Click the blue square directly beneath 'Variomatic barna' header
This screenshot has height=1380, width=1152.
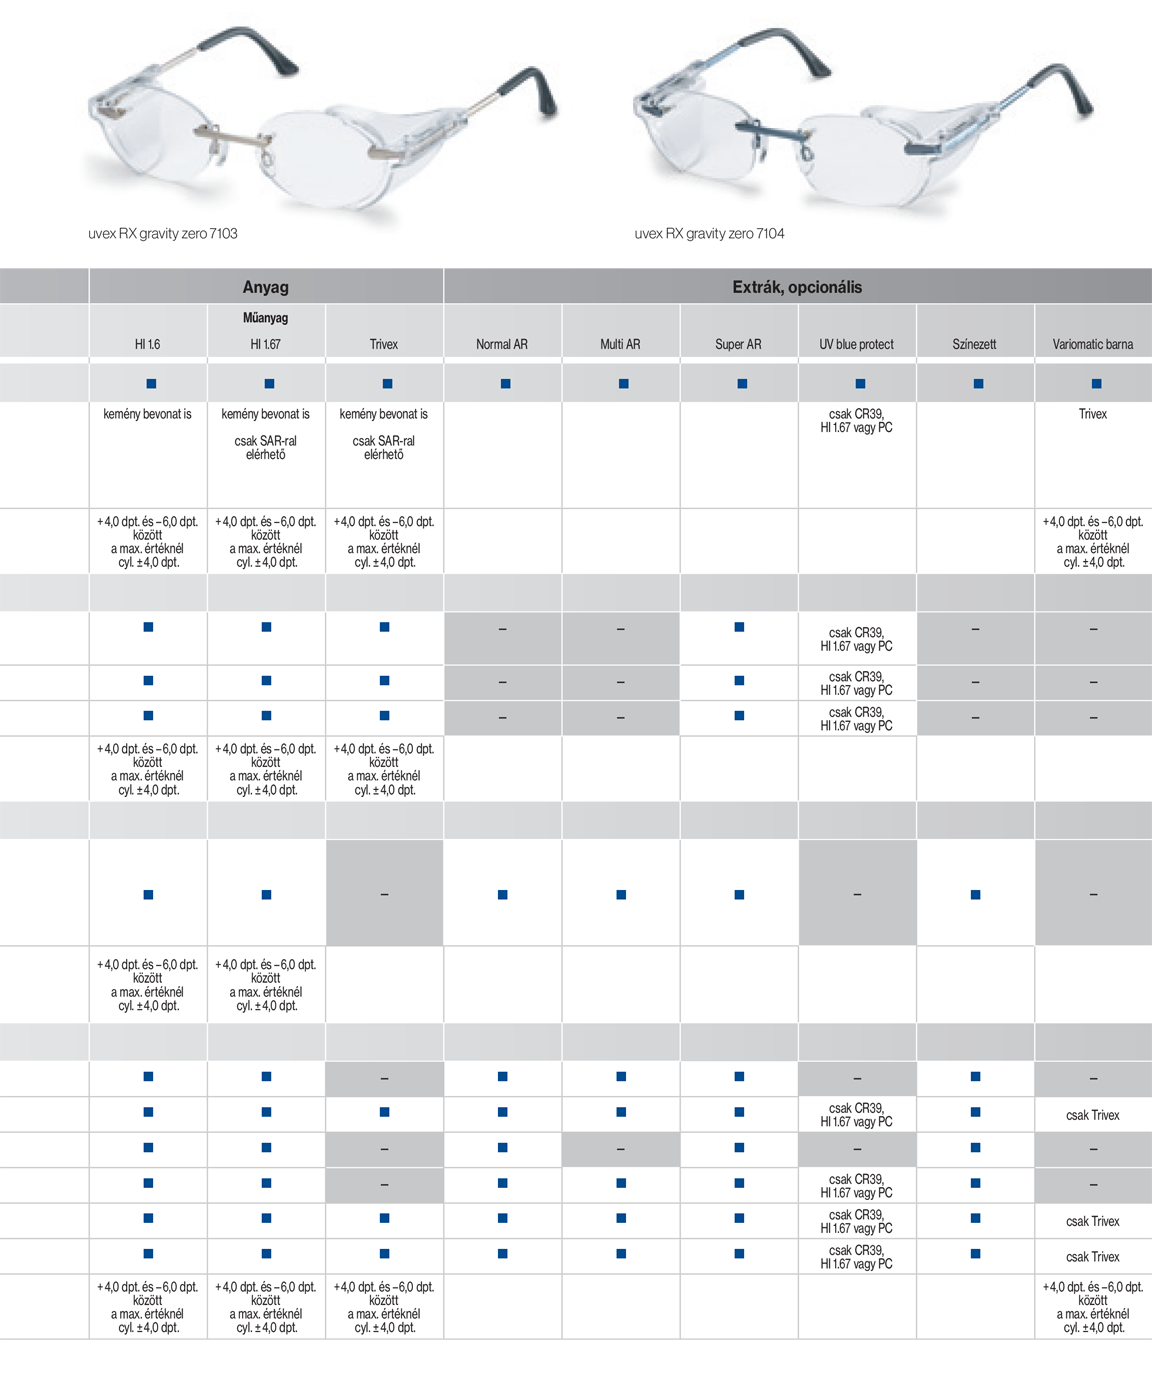(x=1097, y=384)
